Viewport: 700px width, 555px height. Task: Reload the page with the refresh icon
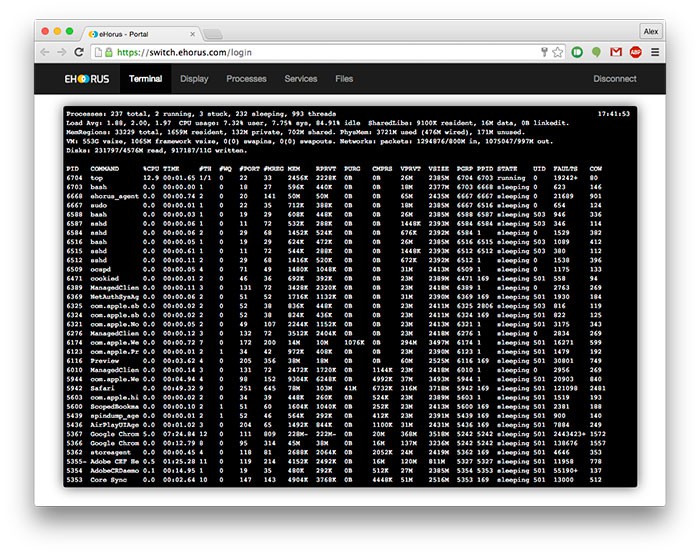pyautogui.click(x=79, y=52)
